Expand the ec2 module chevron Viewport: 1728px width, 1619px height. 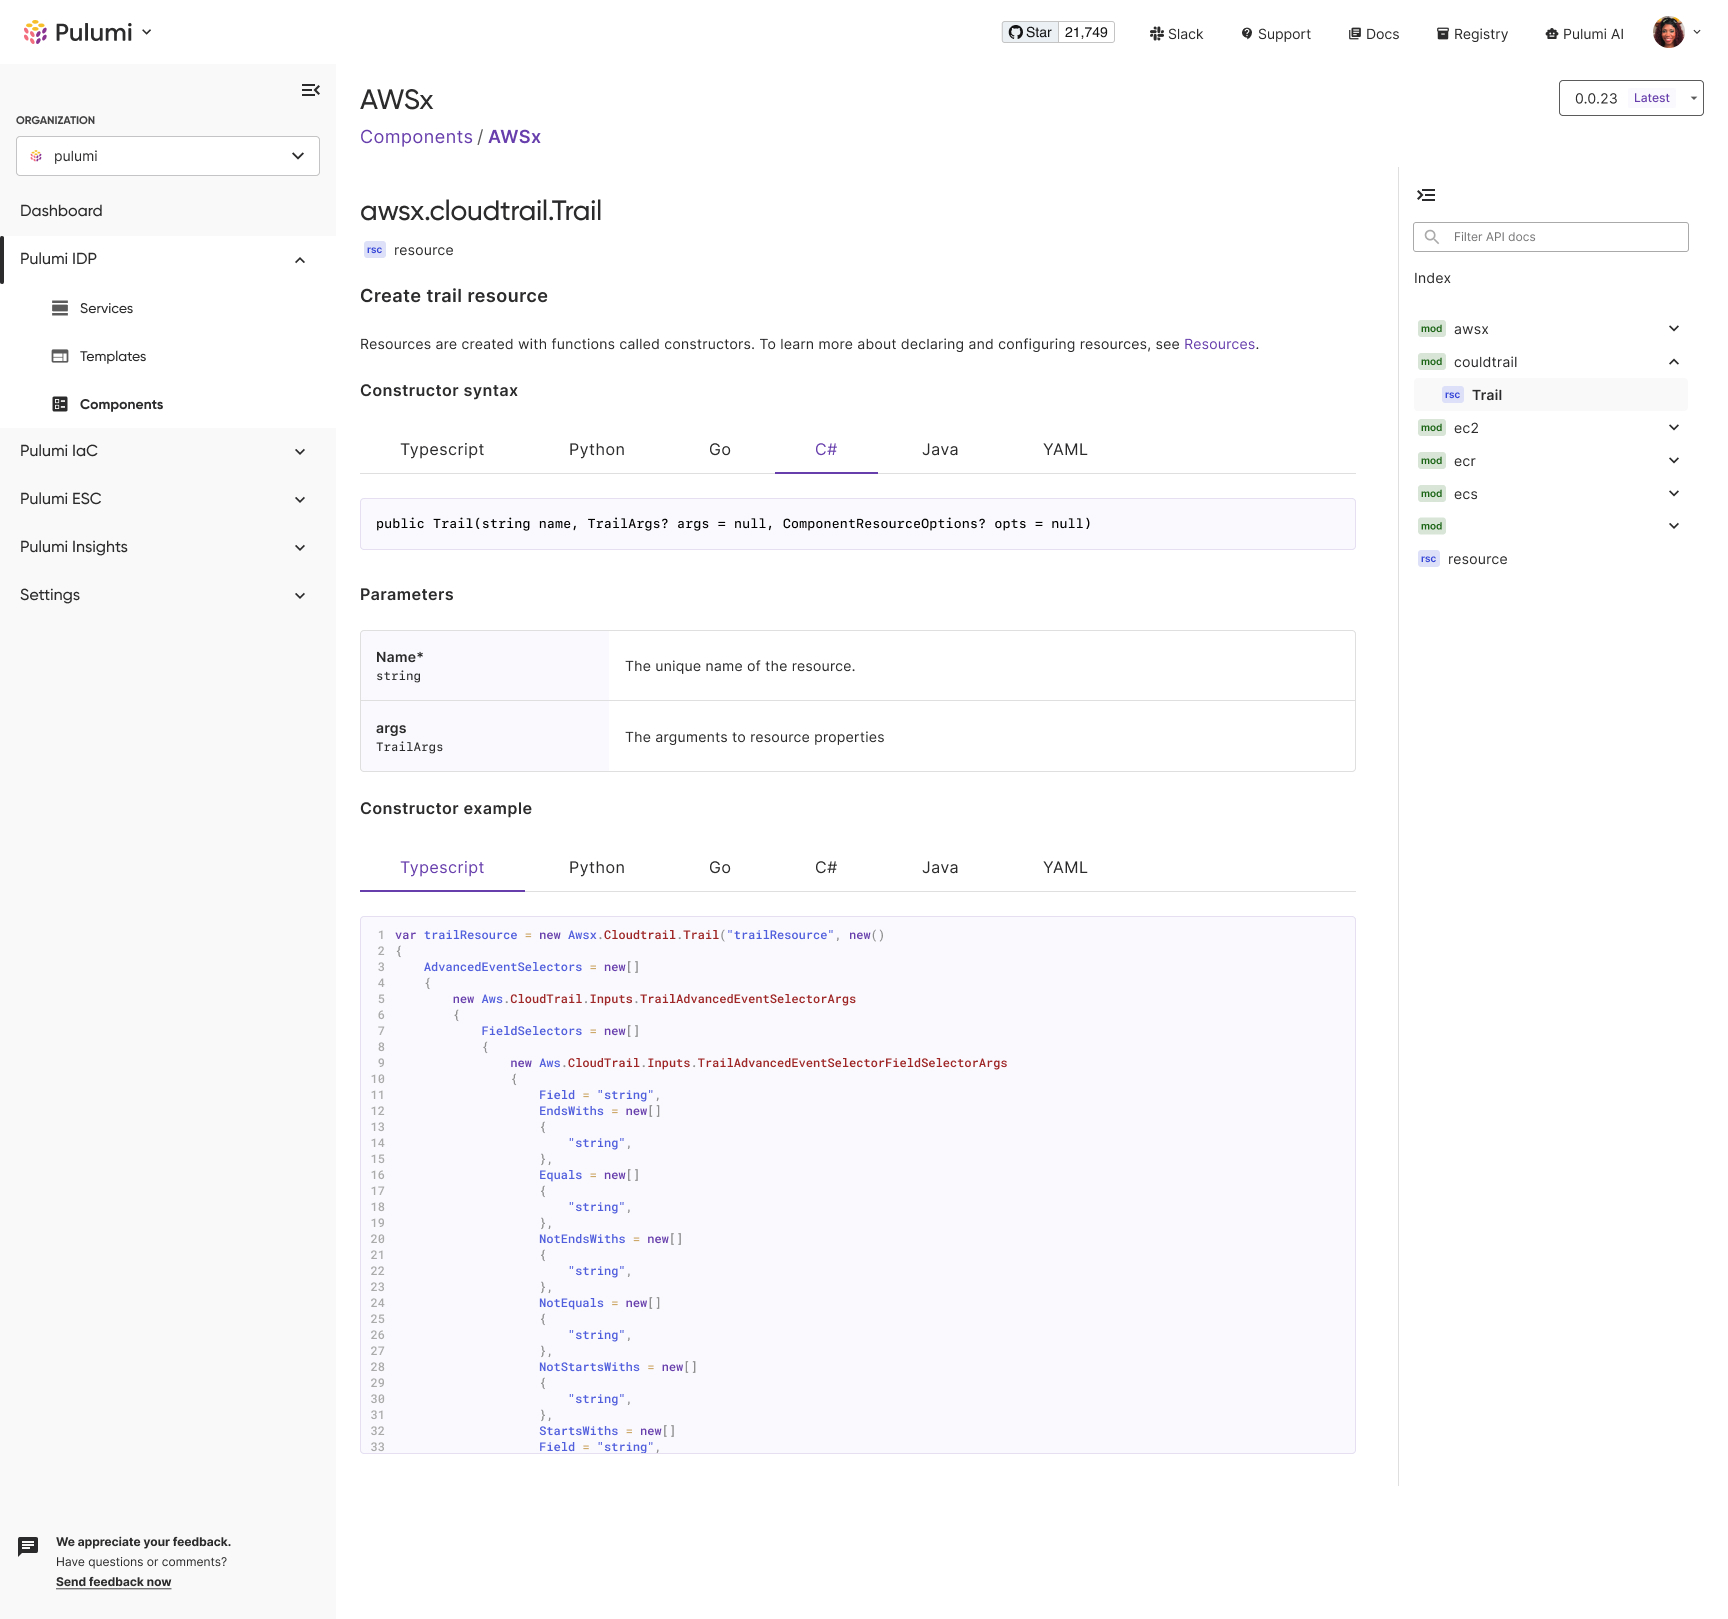point(1674,428)
